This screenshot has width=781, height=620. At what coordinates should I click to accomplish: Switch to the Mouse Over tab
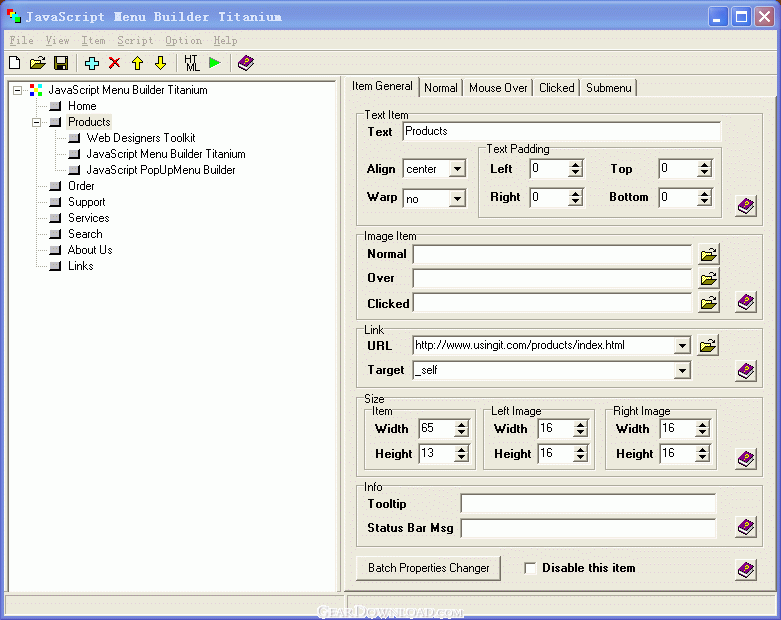coord(498,88)
